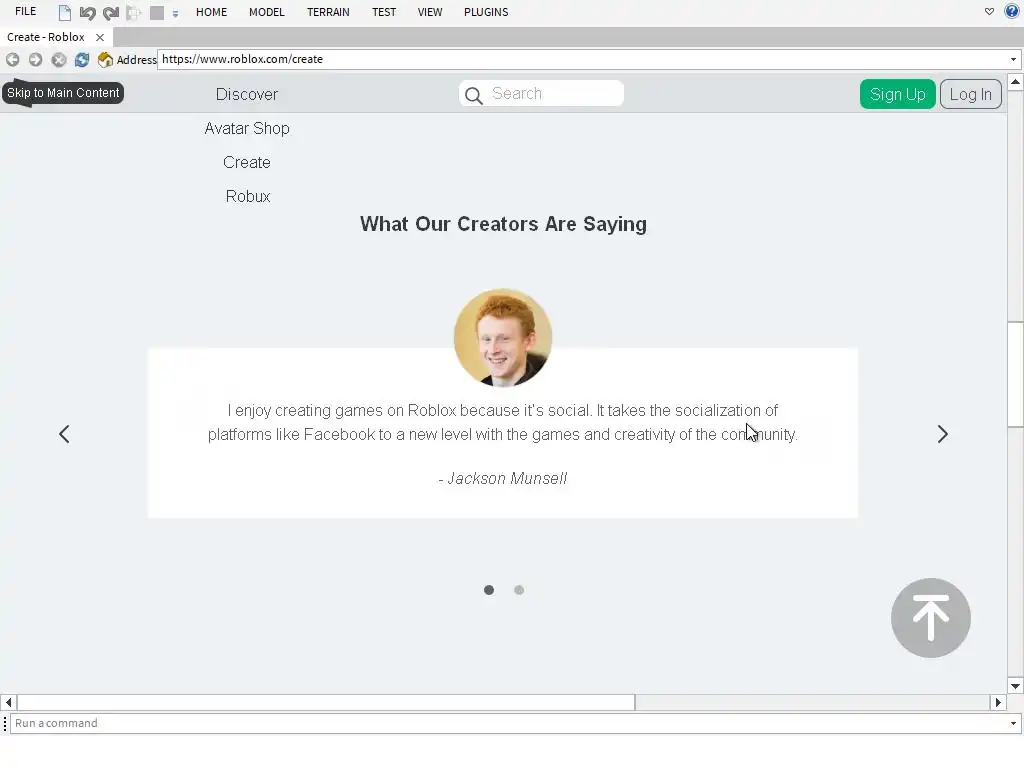Image resolution: width=1024 pixels, height=768 pixels.
Task: Show previous testimonial with left chevron
Action: (64, 434)
